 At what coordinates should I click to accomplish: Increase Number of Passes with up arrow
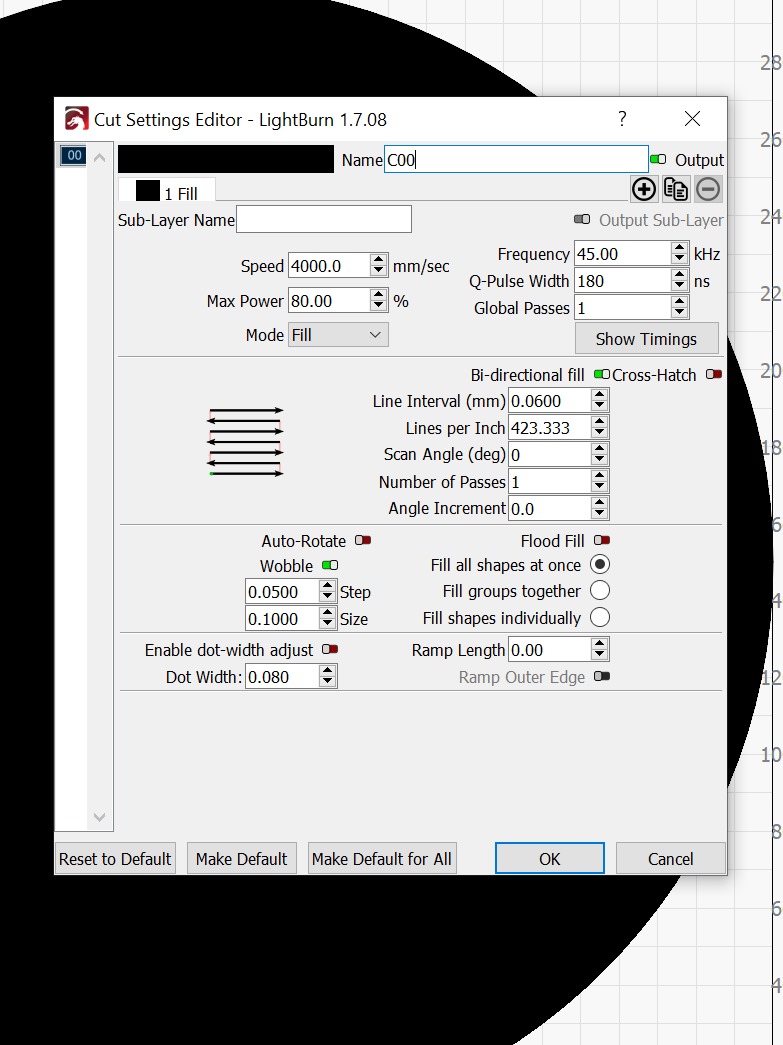[599, 476]
